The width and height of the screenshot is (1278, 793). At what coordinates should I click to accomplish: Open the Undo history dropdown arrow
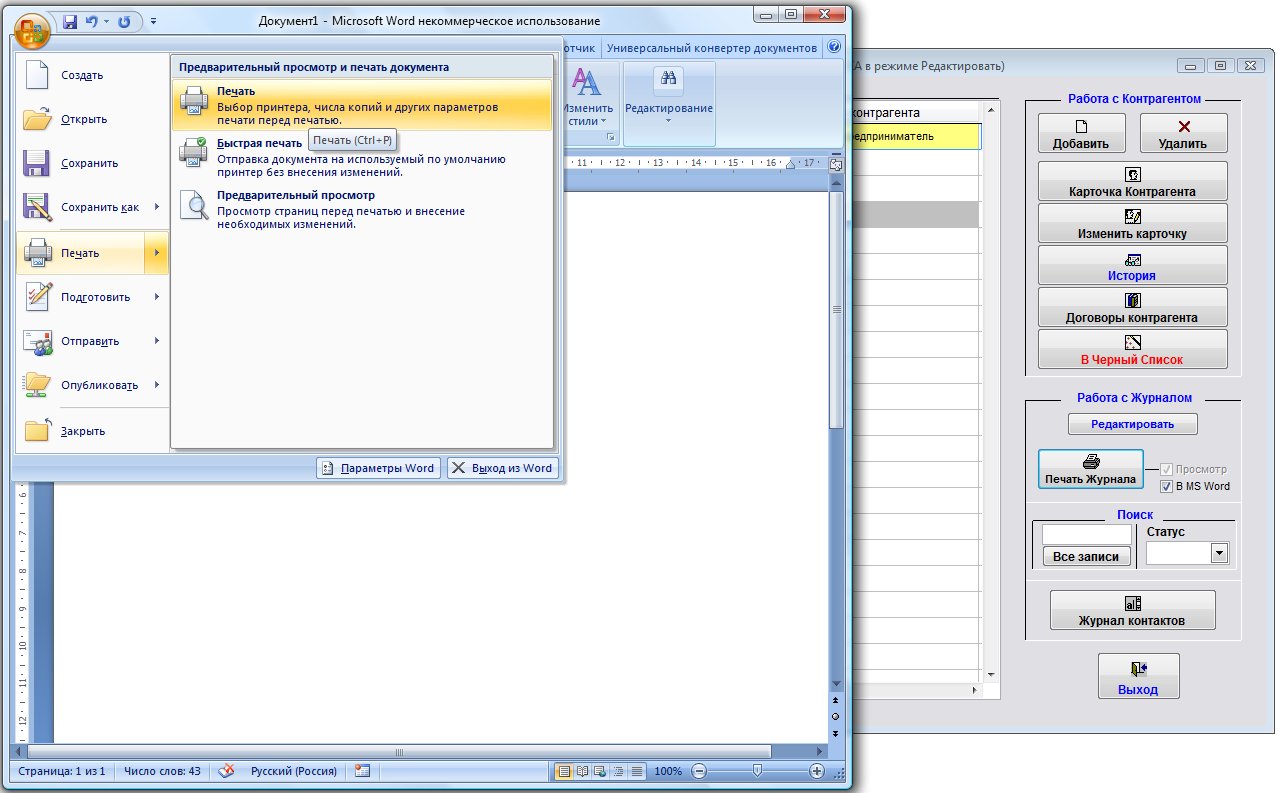105,21
